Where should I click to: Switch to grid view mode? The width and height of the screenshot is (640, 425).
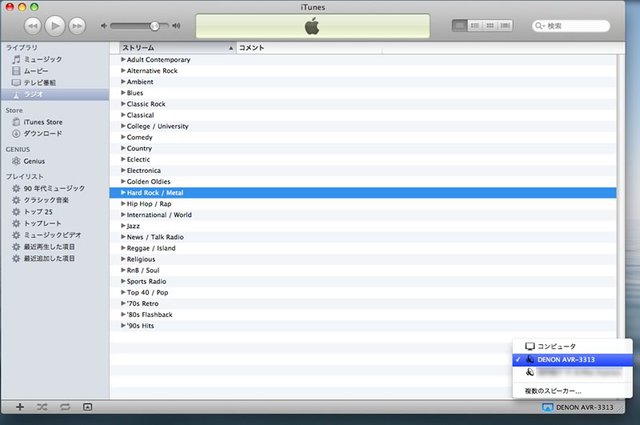(490, 26)
